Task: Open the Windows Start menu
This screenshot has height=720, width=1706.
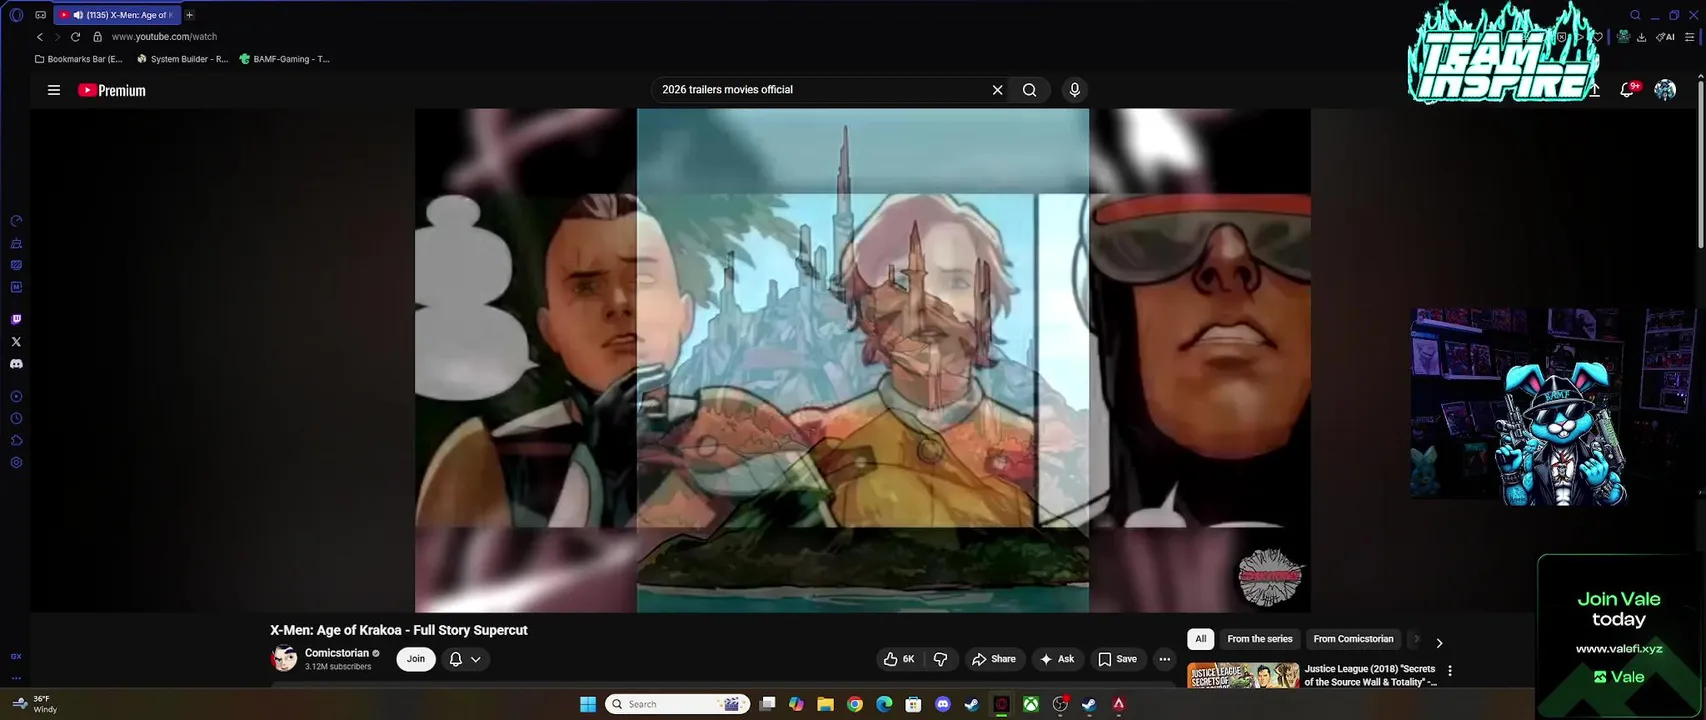Action: pyautogui.click(x=588, y=704)
